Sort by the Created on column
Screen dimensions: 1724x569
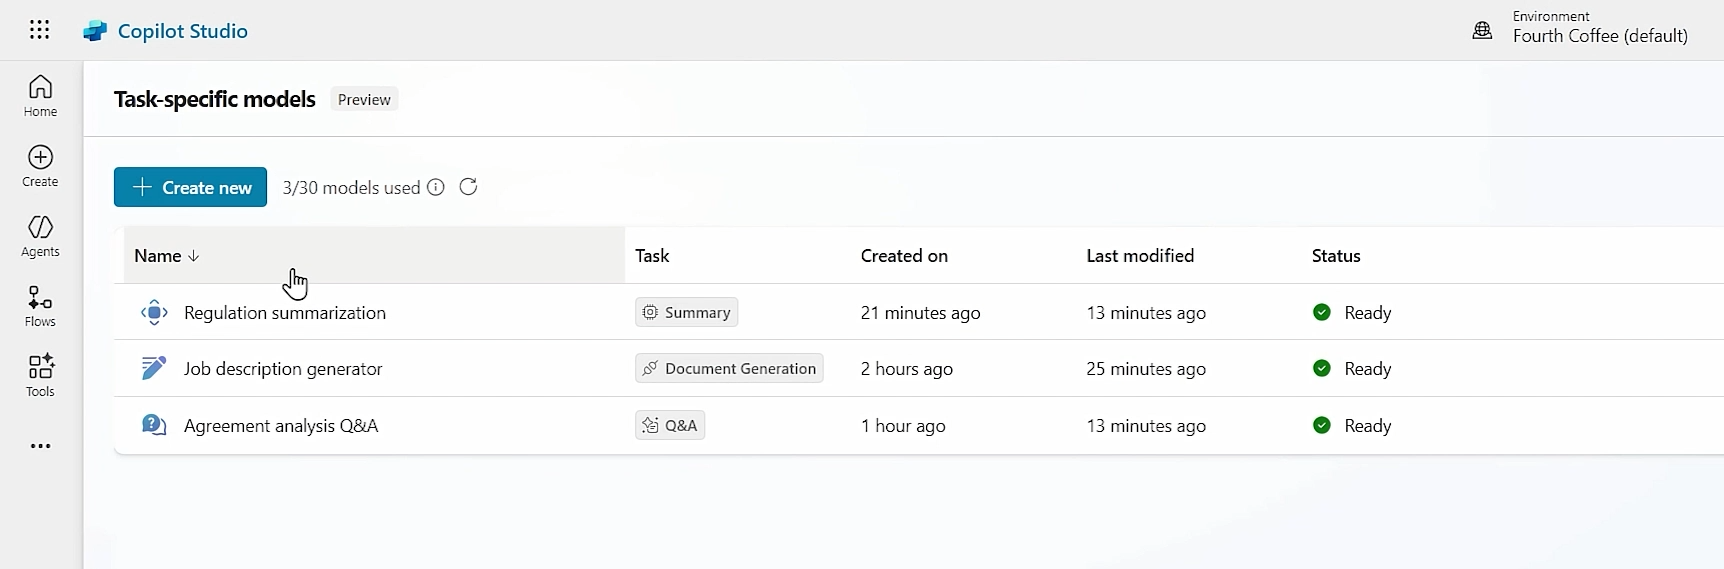pos(904,255)
